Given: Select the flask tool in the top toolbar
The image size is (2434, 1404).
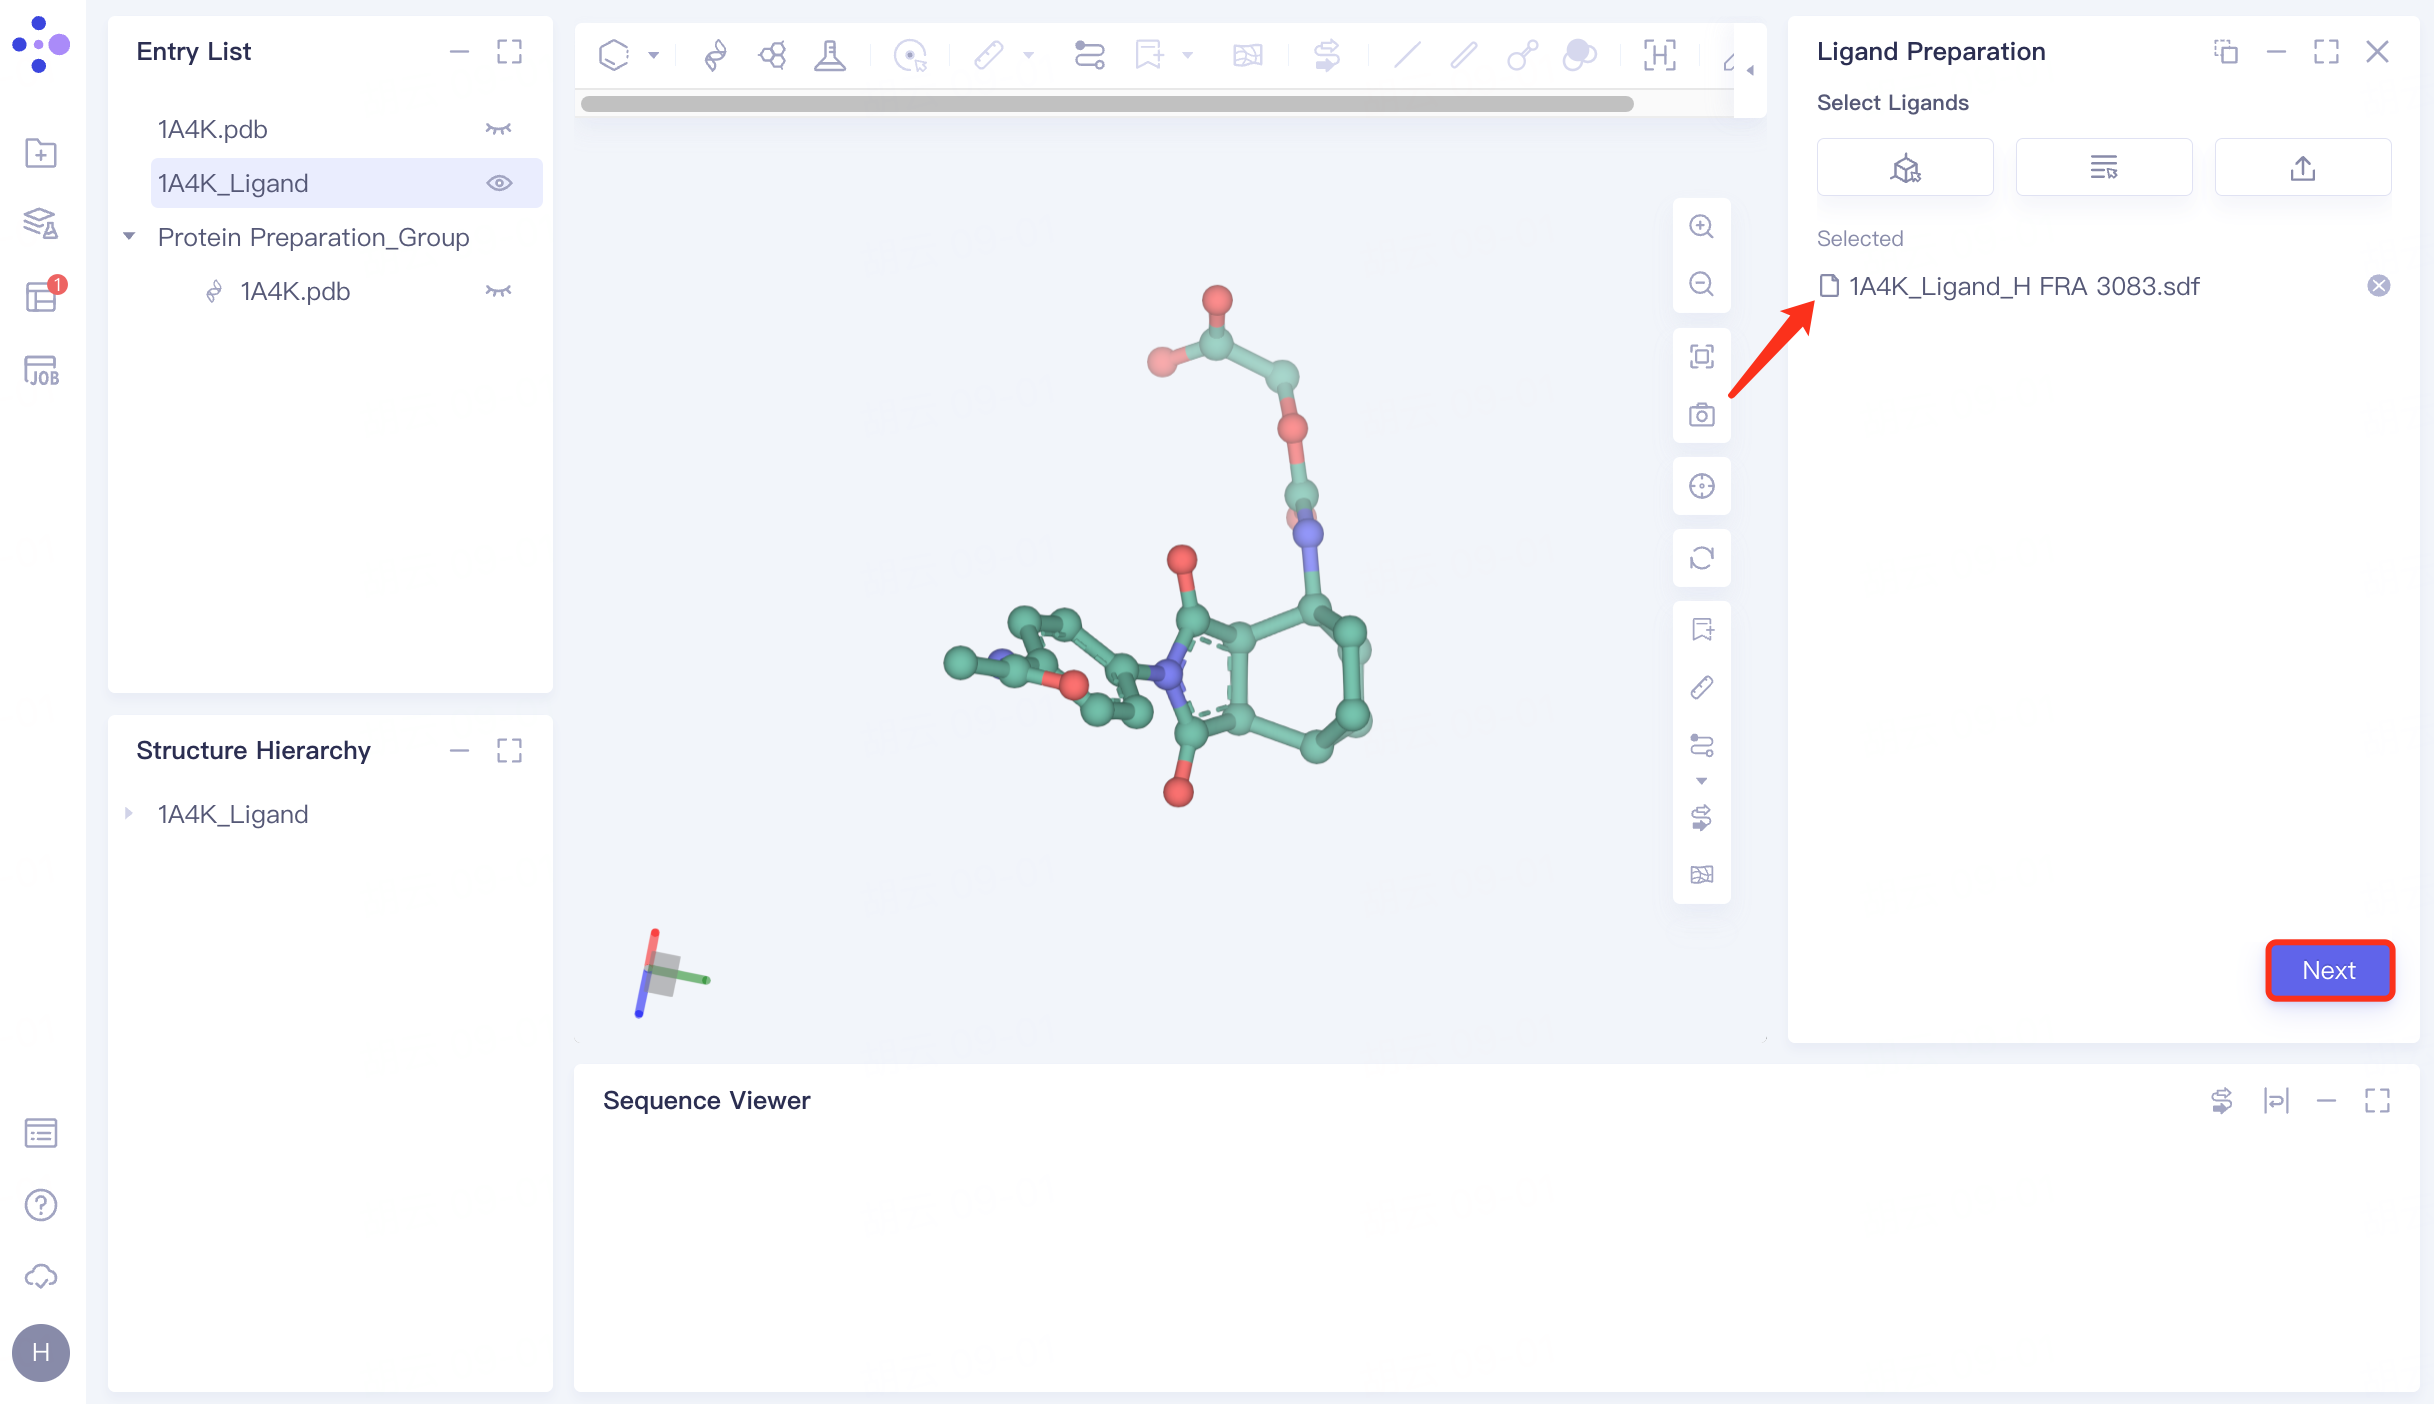Looking at the screenshot, I should 831,55.
